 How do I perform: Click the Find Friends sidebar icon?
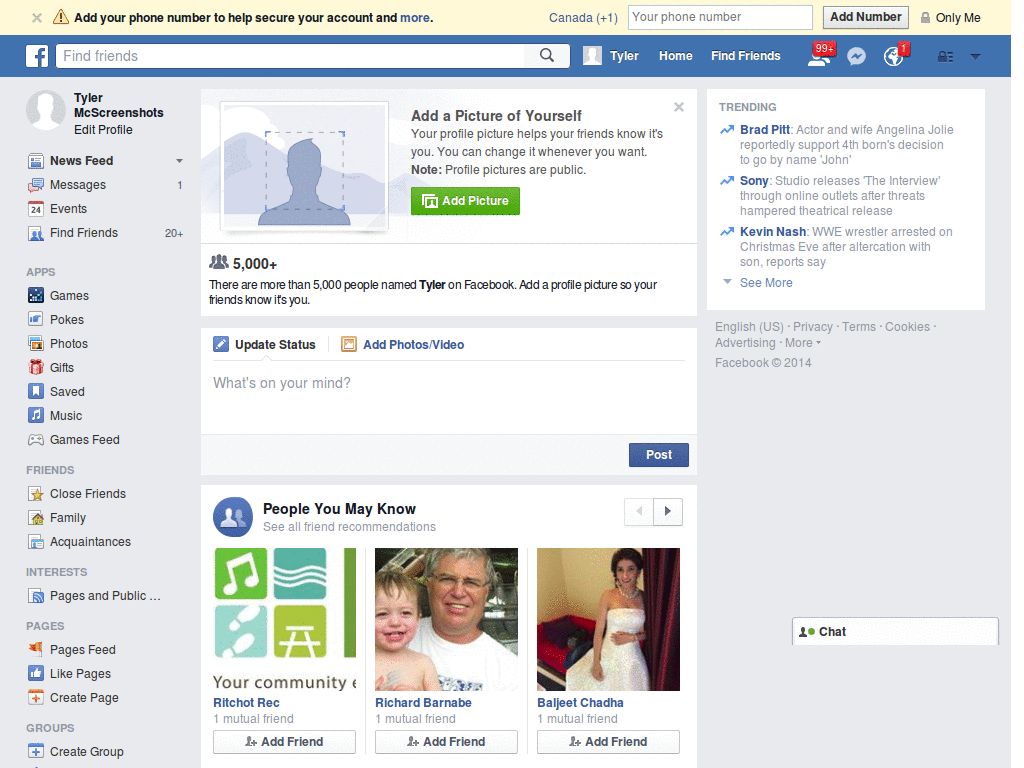click(36, 233)
